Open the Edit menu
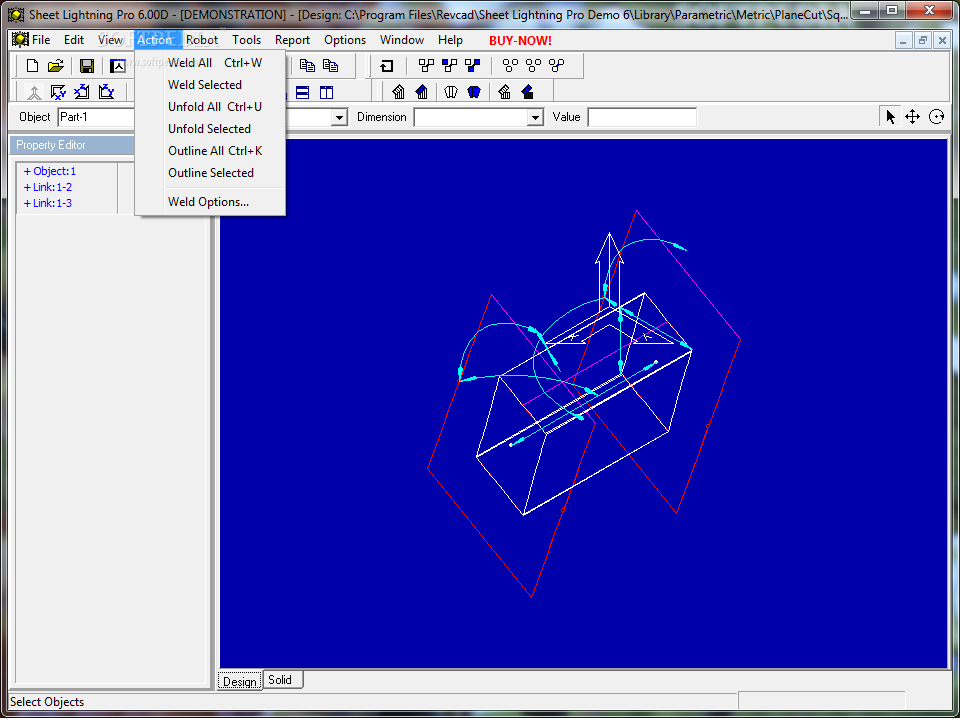Screen dimensions: 960x718 click(74, 40)
